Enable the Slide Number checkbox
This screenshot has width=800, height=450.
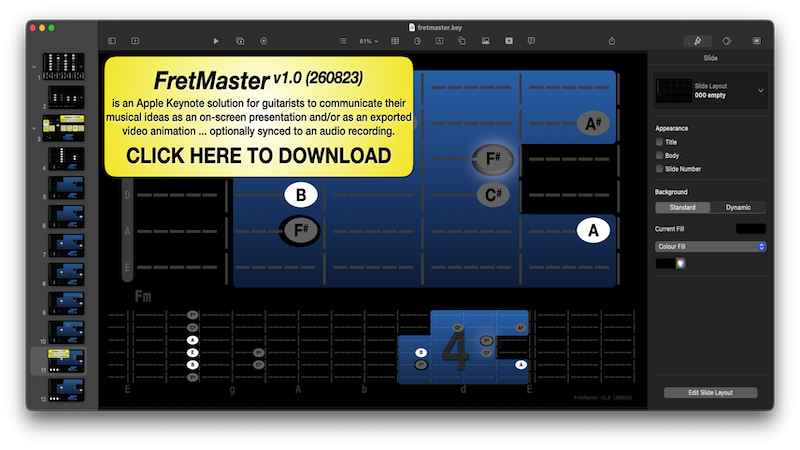(x=659, y=168)
